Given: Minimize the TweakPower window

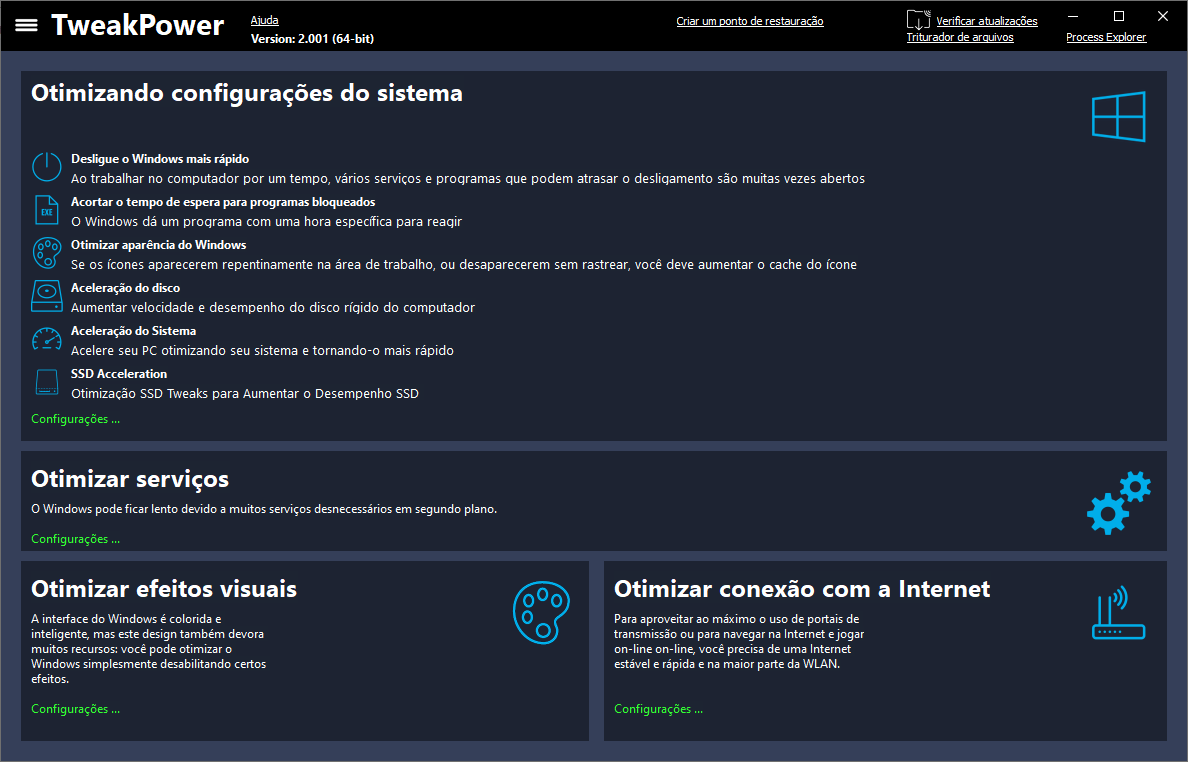Looking at the screenshot, I should (x=1073, y=16).
